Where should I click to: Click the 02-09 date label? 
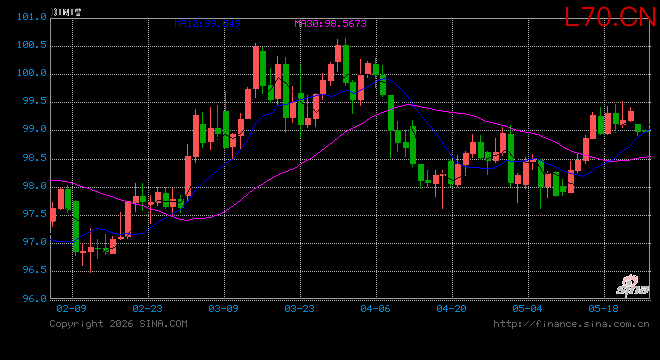tap(71, 309)
